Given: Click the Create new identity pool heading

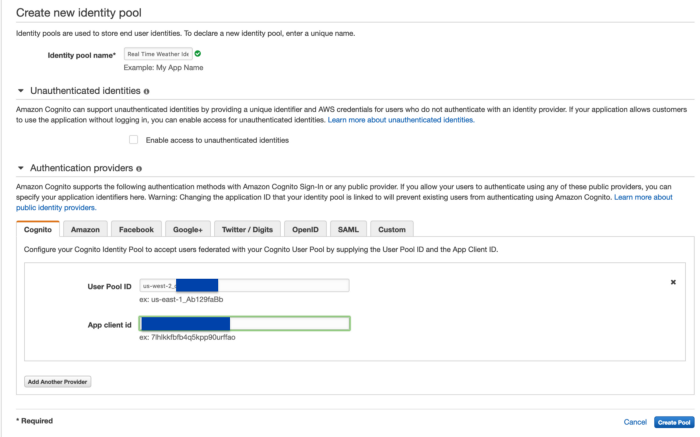Looking at the screenshot, I should 79,12.
